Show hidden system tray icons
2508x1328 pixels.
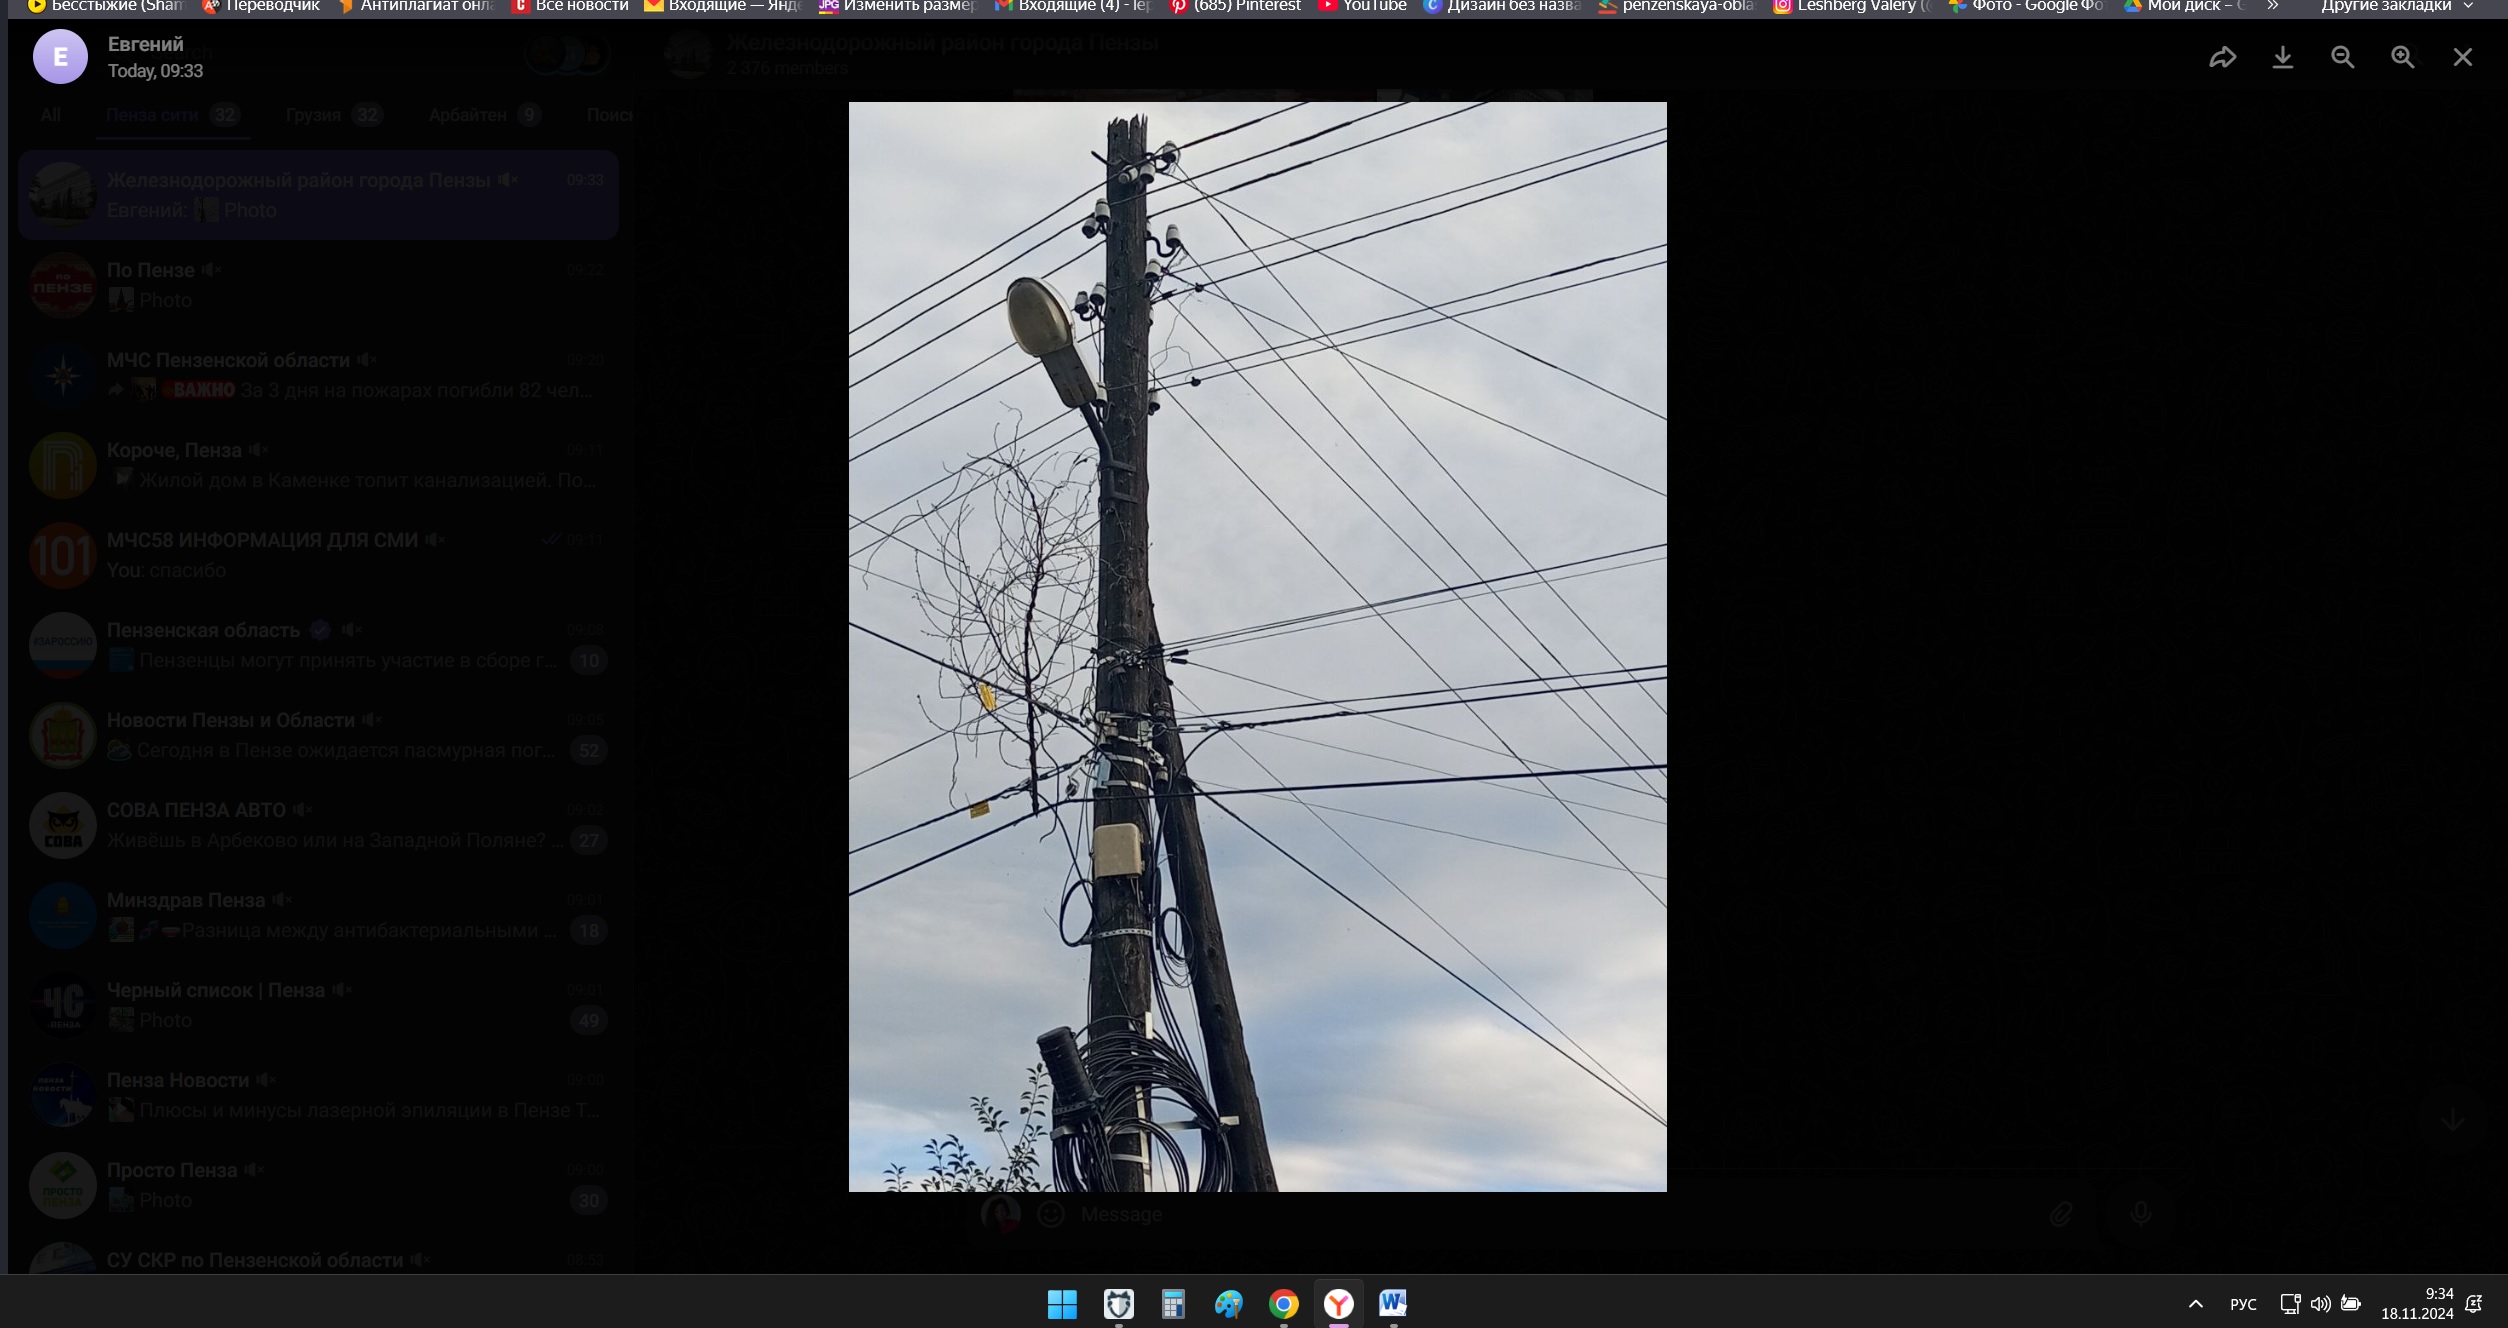point(2196,1304)
